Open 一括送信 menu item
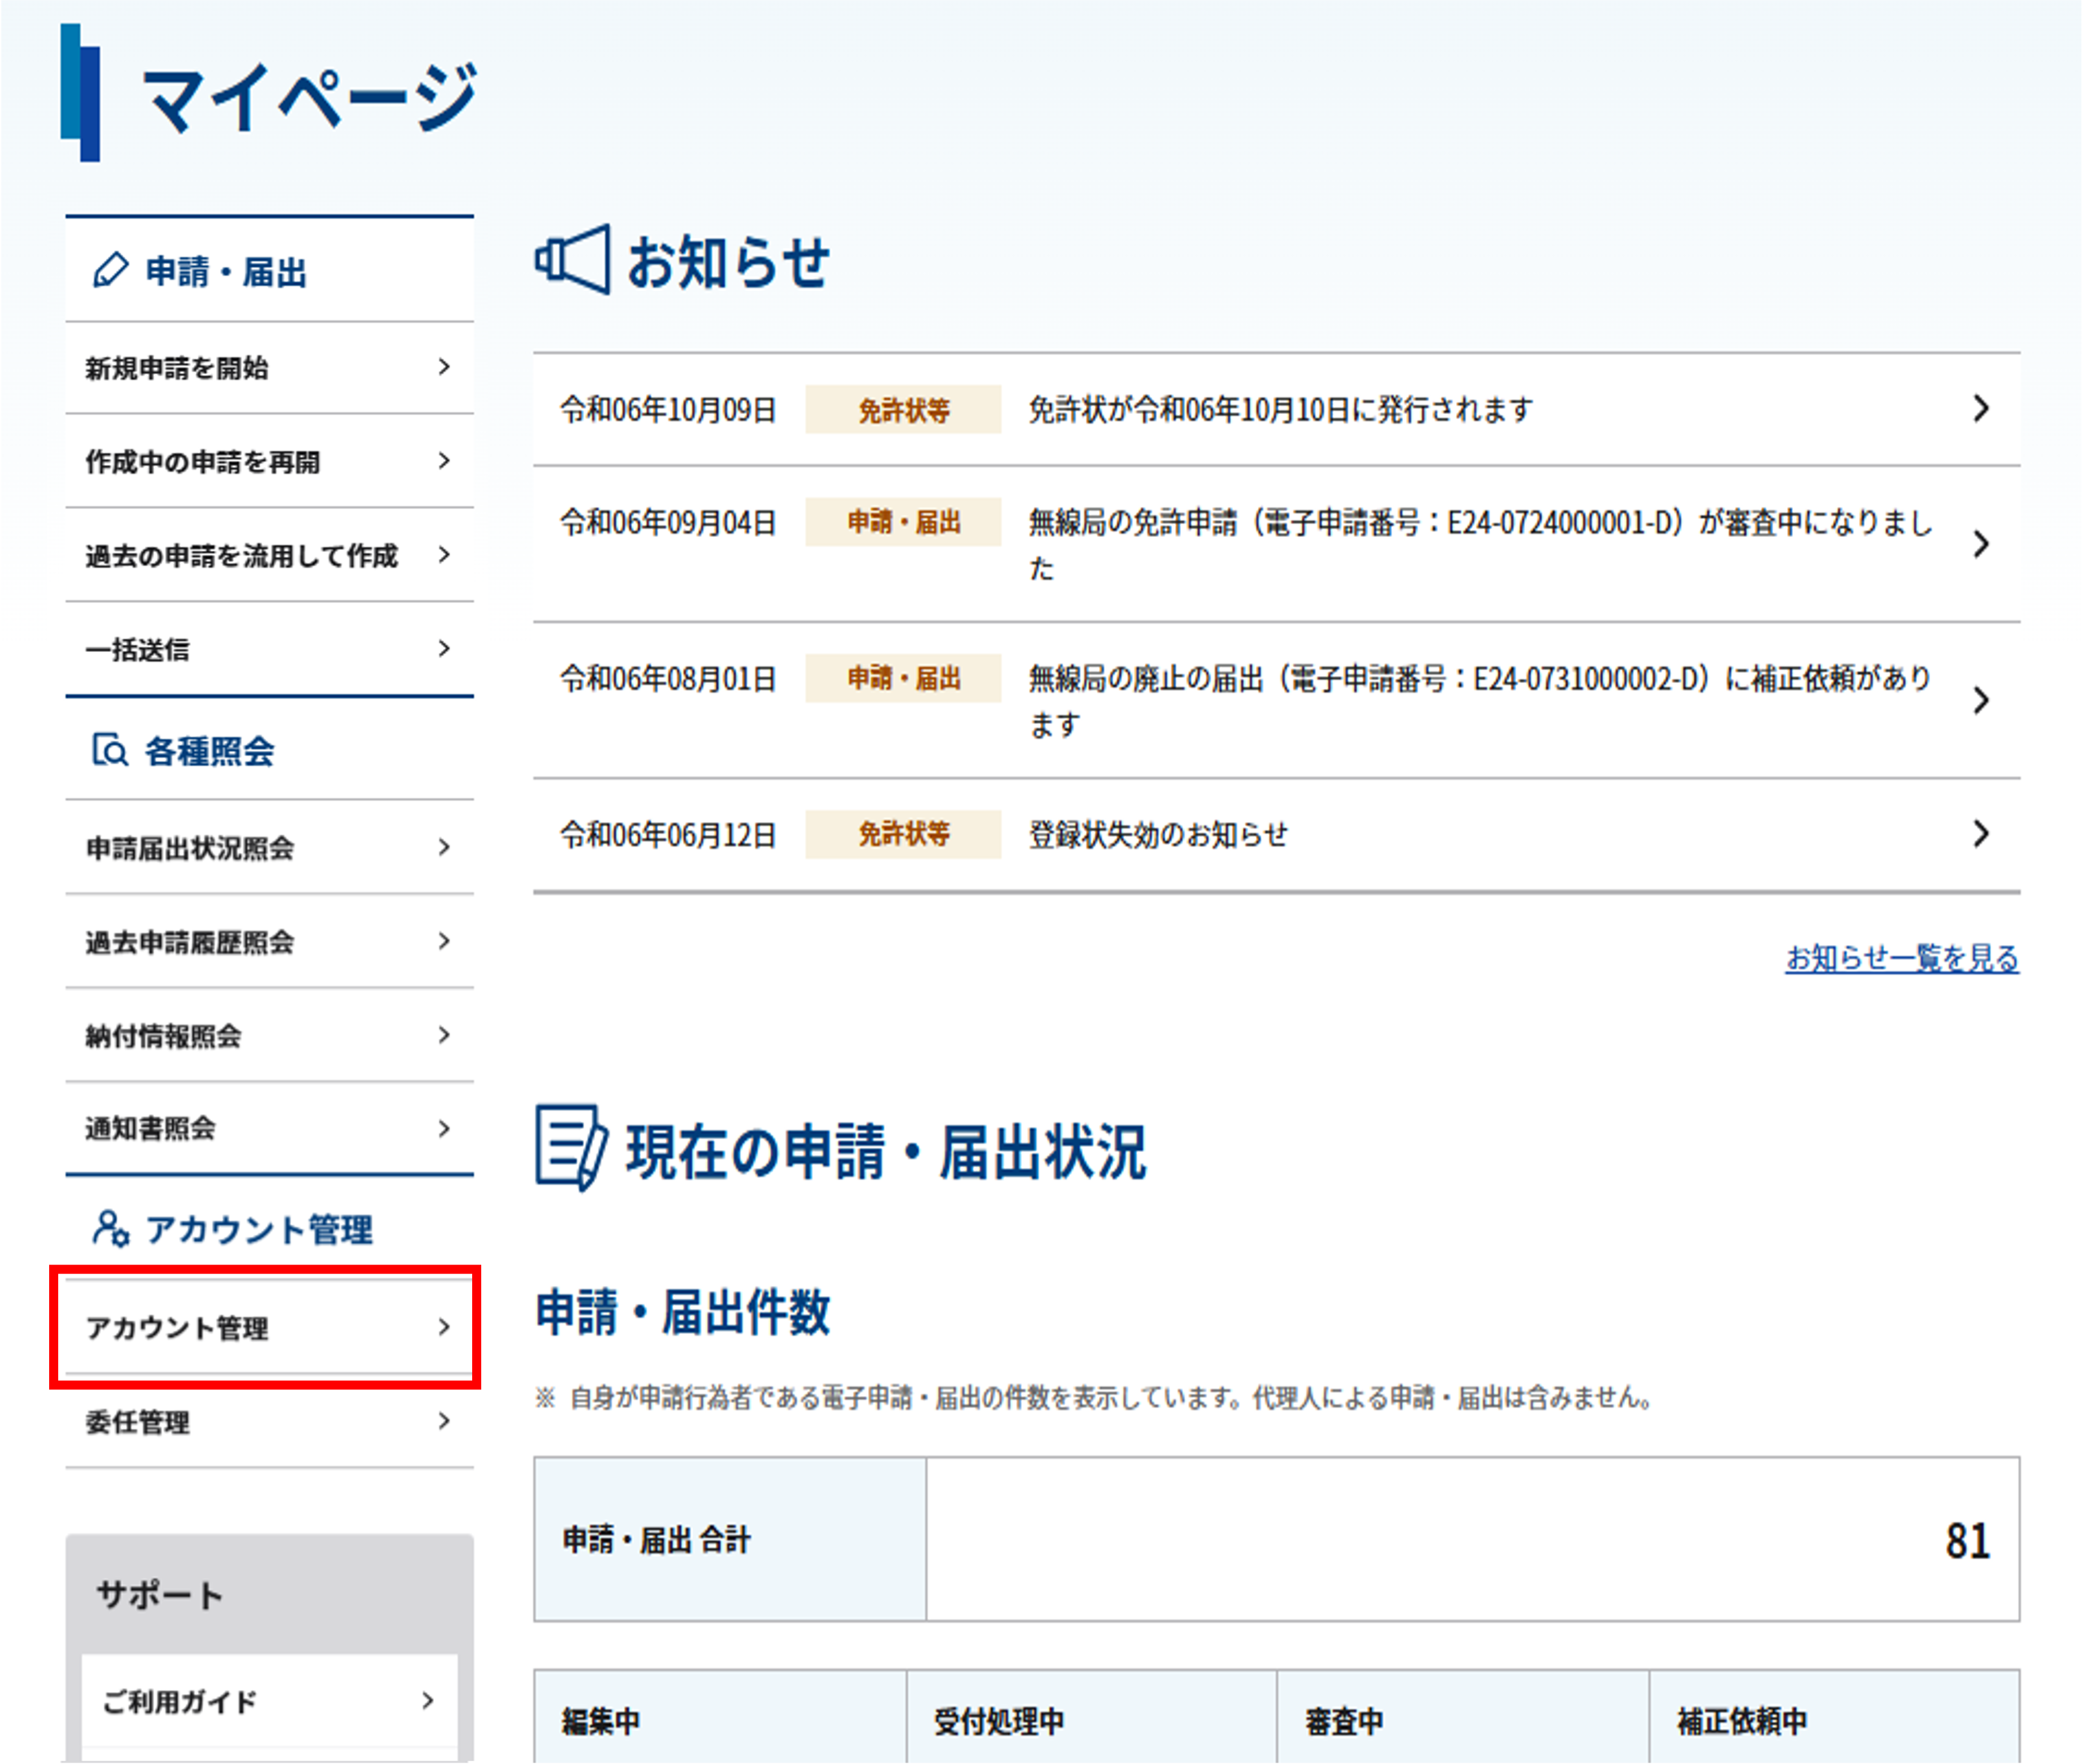The width and height of the screenshot is (2084, 1764). click(x=269, y=649)
